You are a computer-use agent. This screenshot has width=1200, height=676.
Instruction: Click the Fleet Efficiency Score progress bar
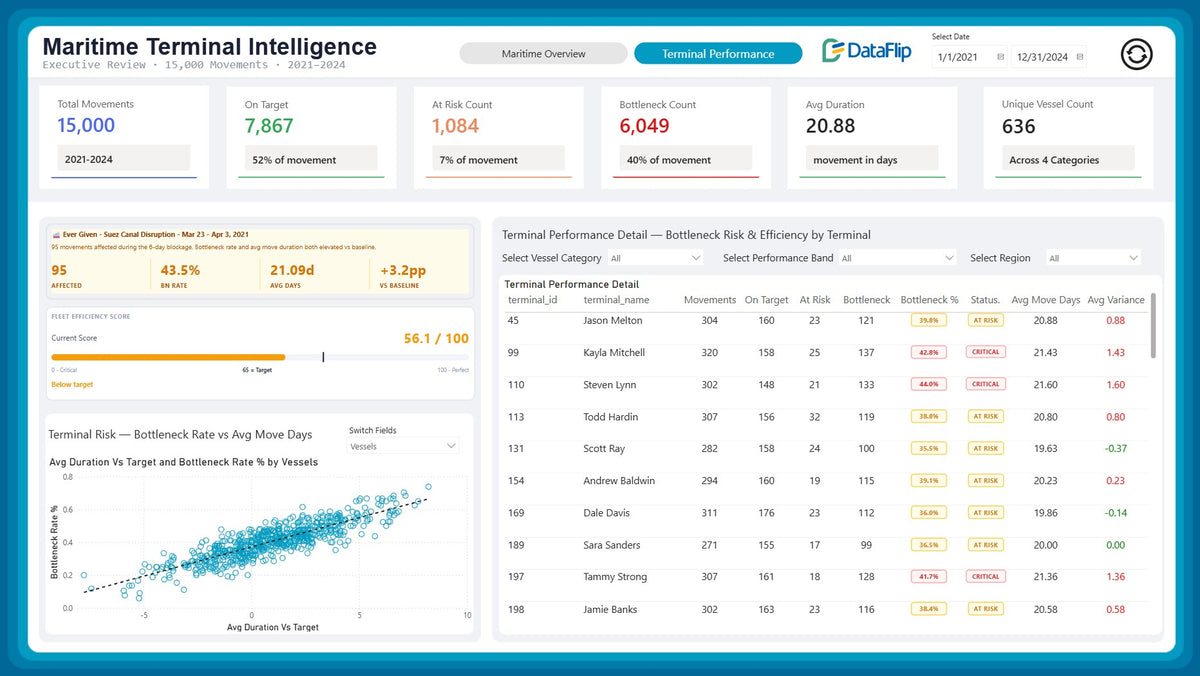(260, 357)
